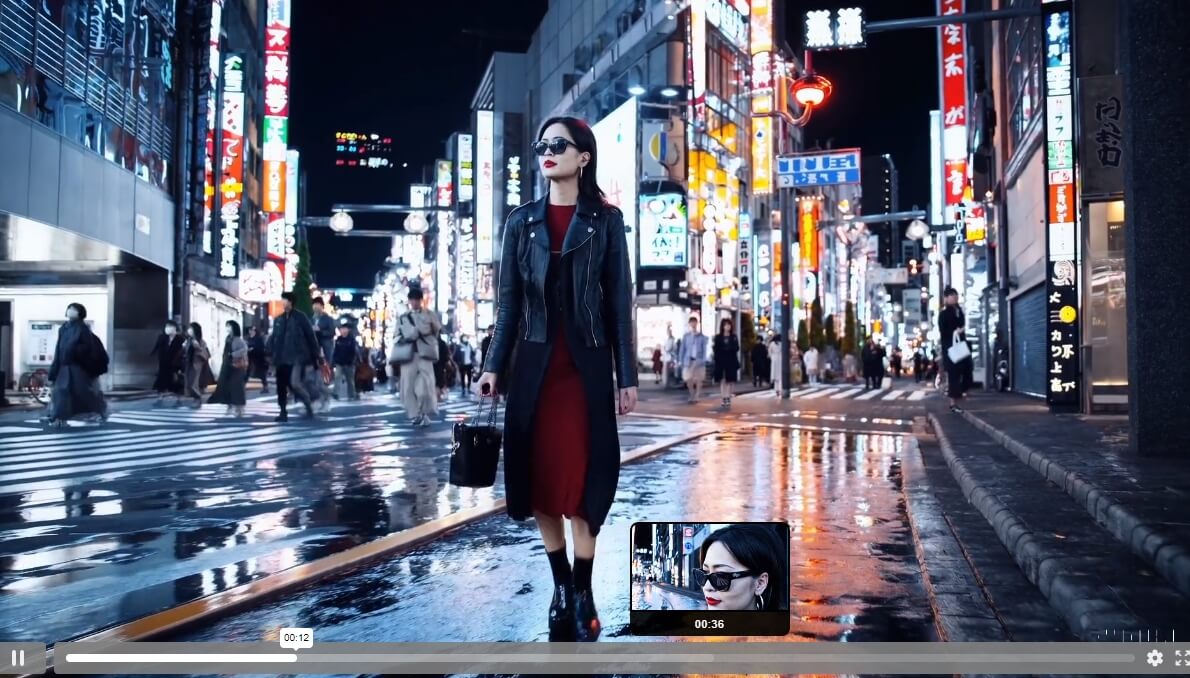
Task: Enter fullscreen mode
Action: point(1182,658)
